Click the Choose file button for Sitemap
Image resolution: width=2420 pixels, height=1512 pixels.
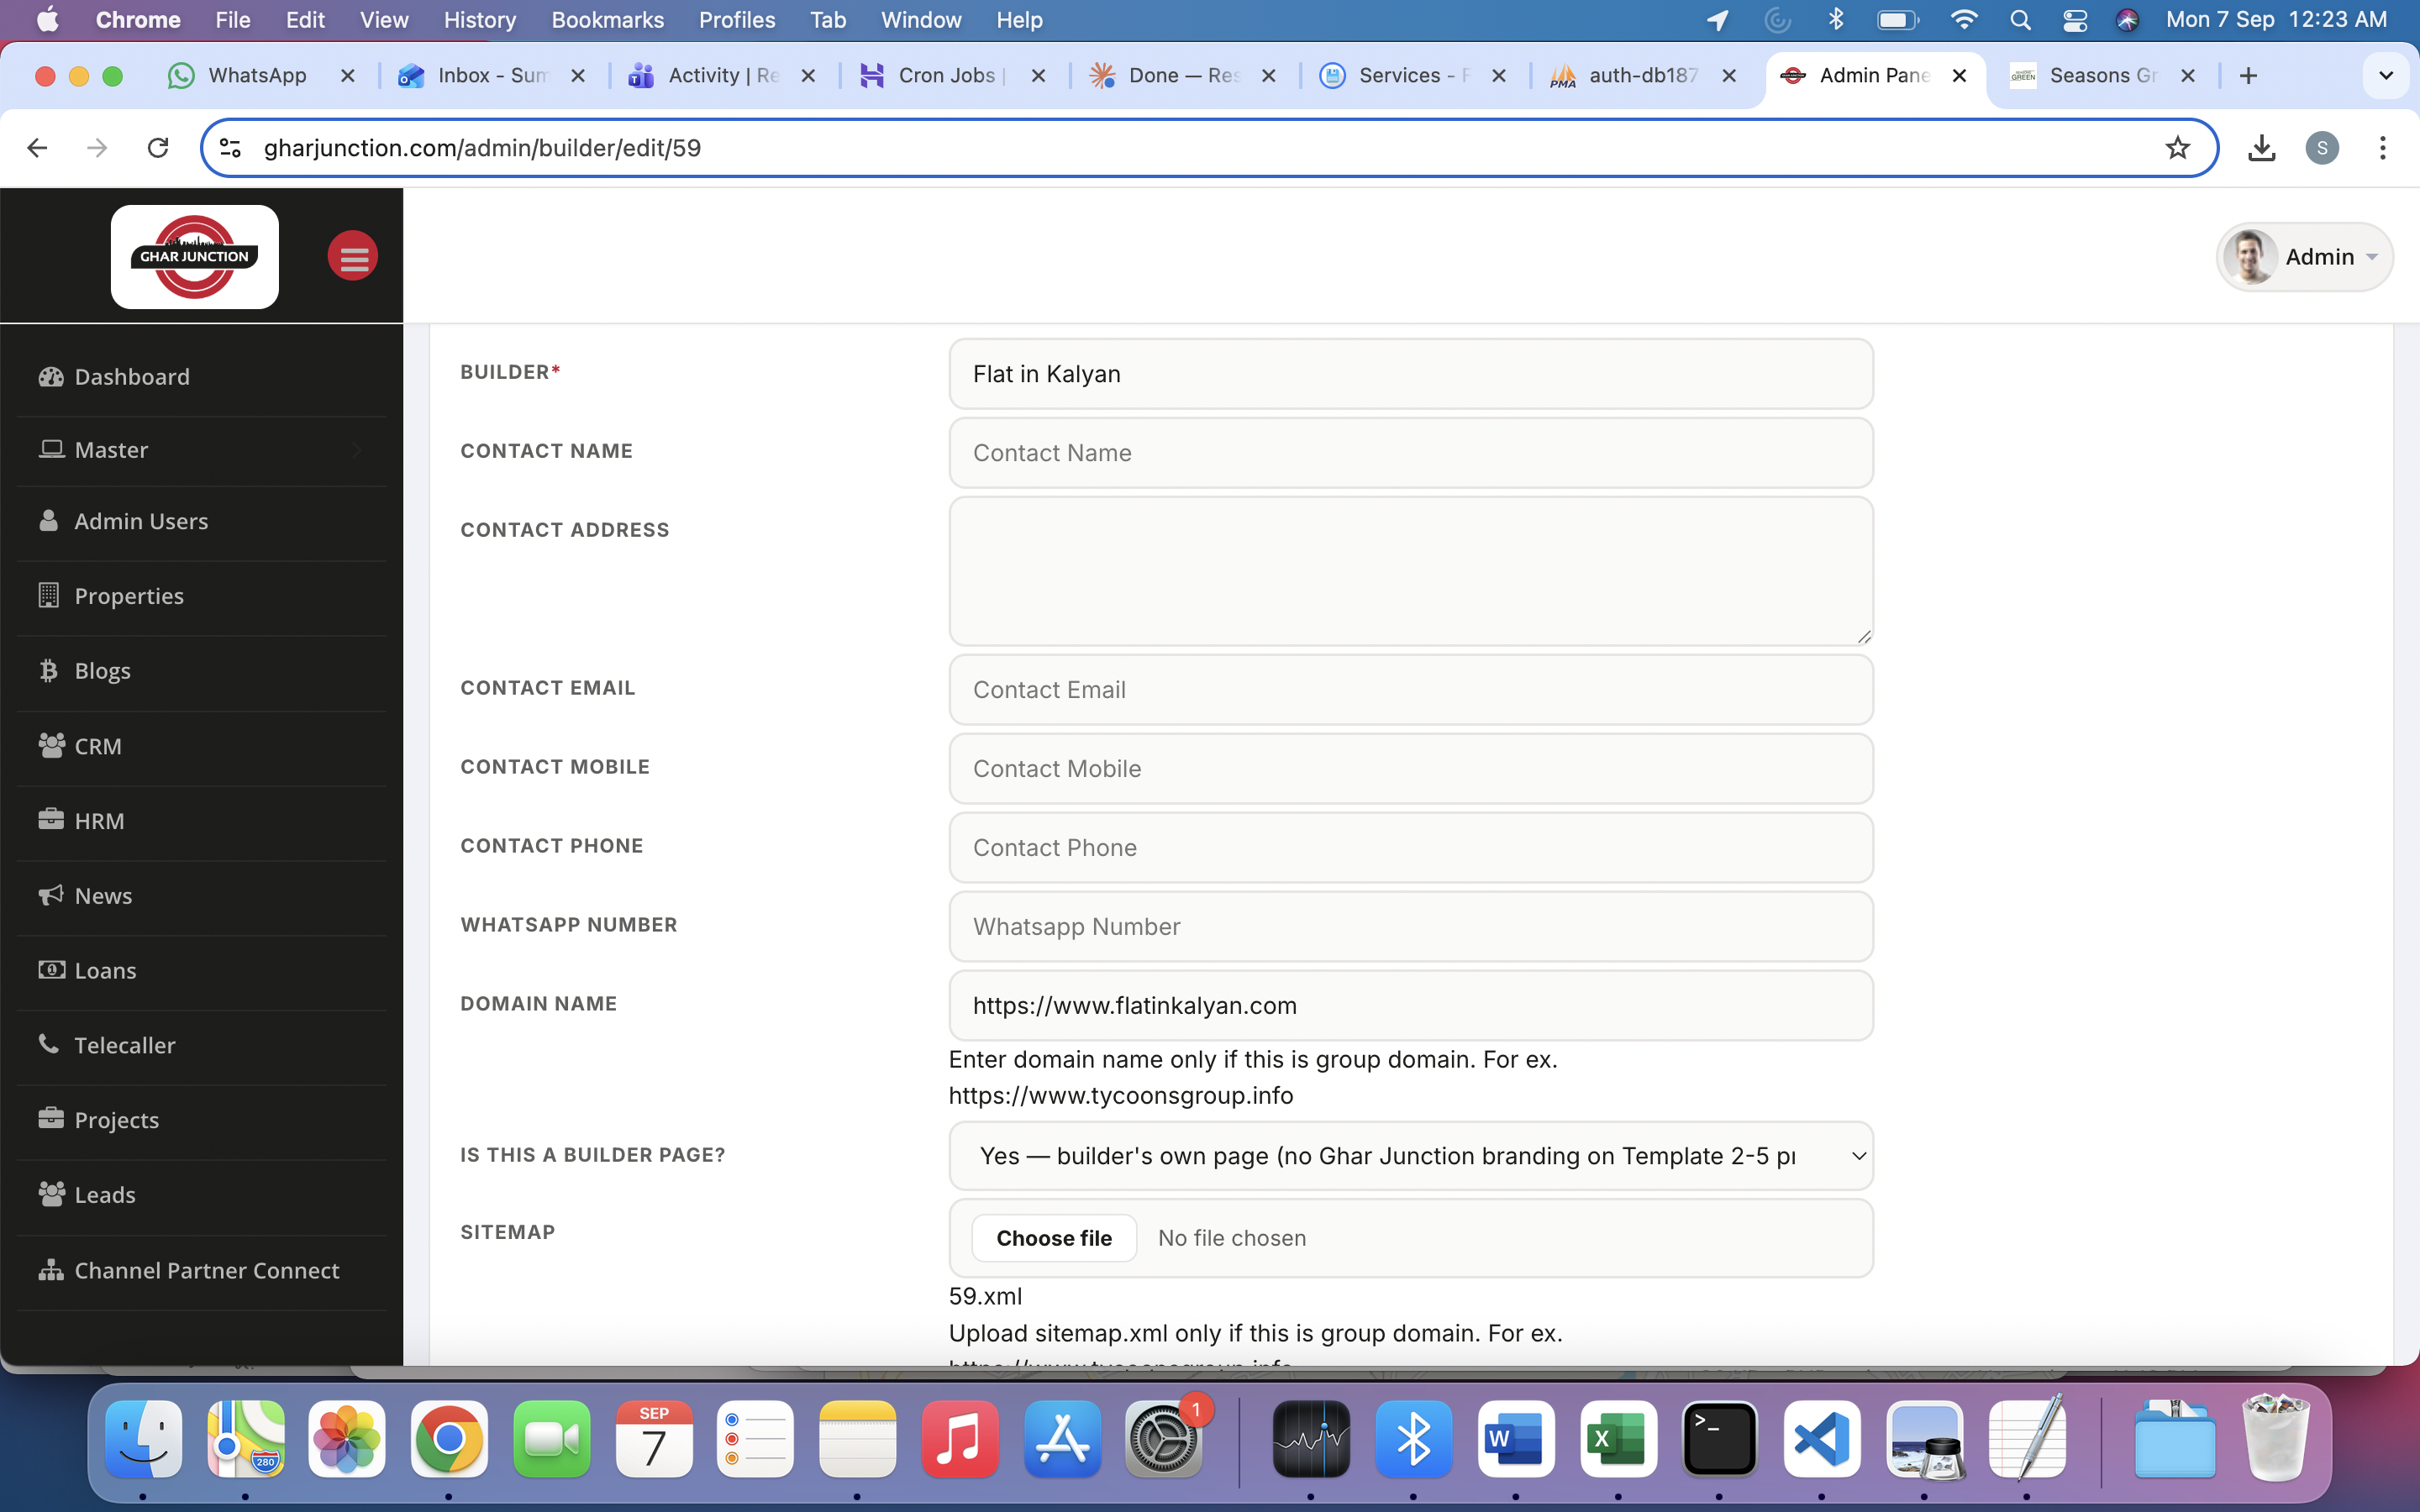point(1054,1238)
